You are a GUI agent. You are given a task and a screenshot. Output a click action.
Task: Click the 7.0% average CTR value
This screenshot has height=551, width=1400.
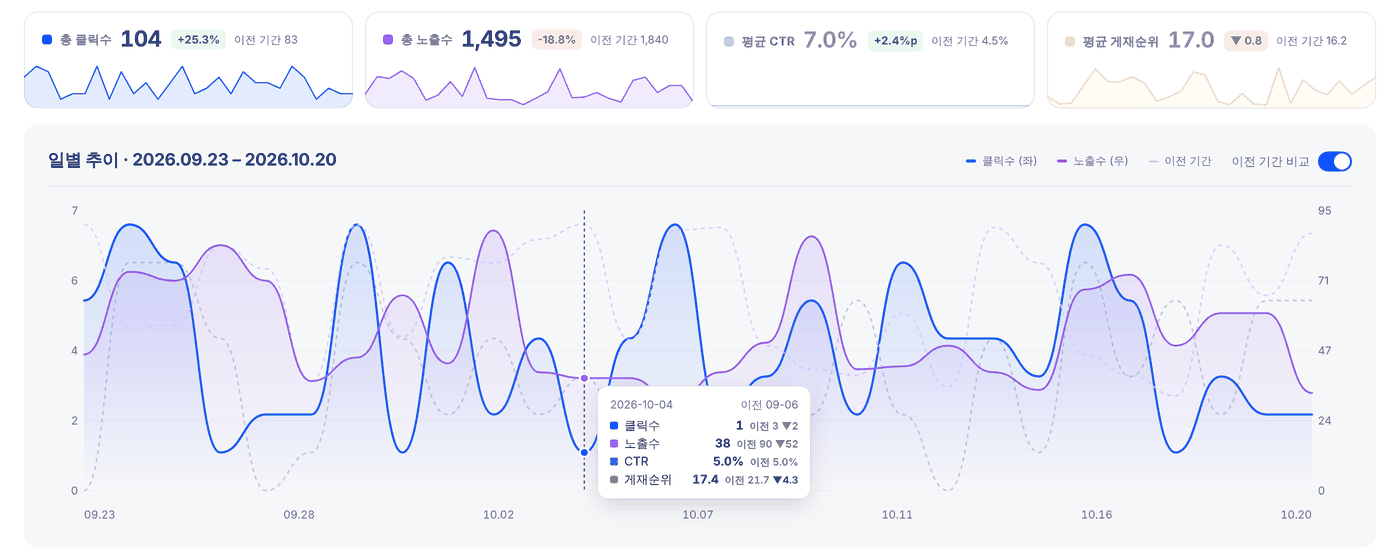pos(831,40)
